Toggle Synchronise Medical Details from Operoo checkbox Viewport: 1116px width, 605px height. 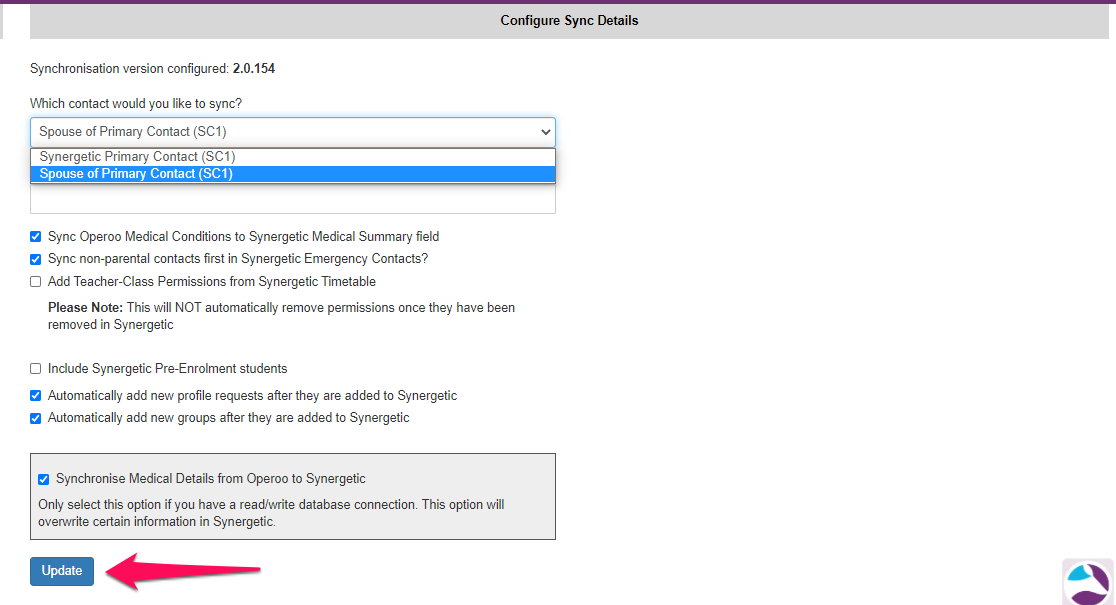(43, 479)
